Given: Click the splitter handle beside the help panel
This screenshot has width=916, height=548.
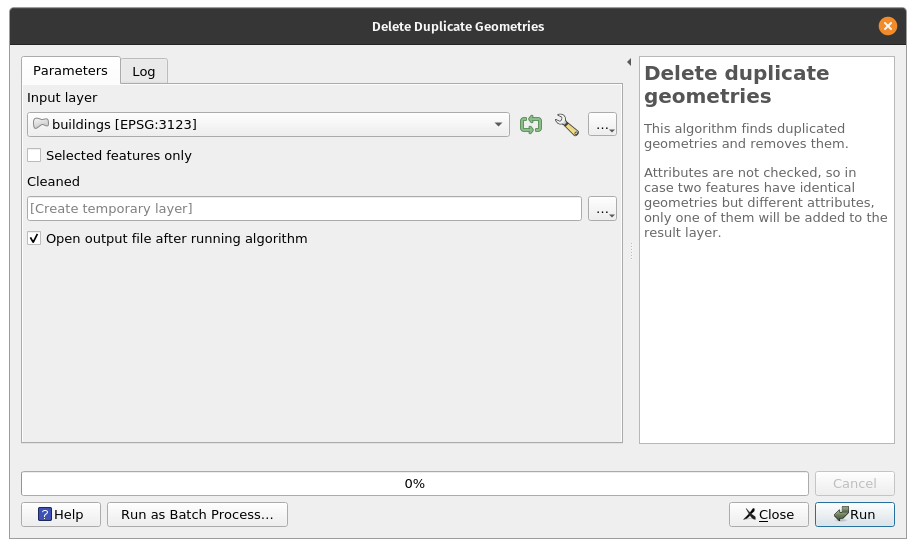Looking at the screenshot, I should click(631, 250).
